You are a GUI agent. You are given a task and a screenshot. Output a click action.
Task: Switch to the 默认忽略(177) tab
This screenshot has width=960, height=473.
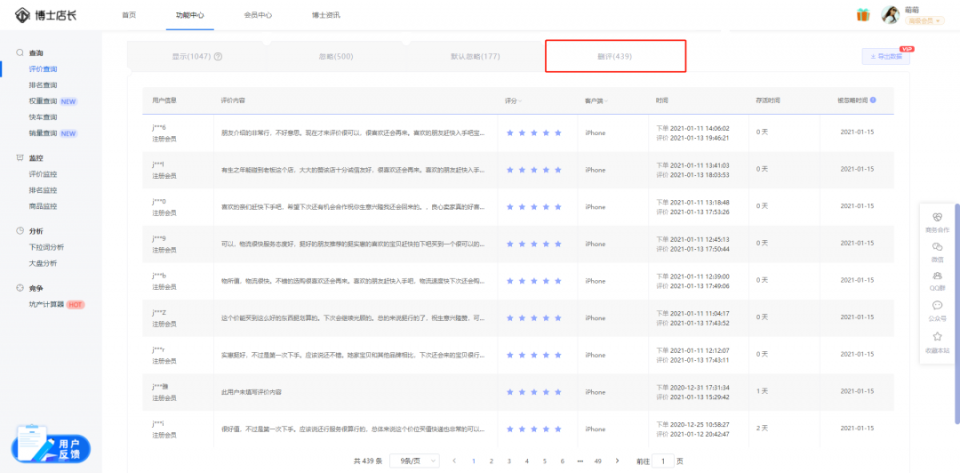(475, 57)
